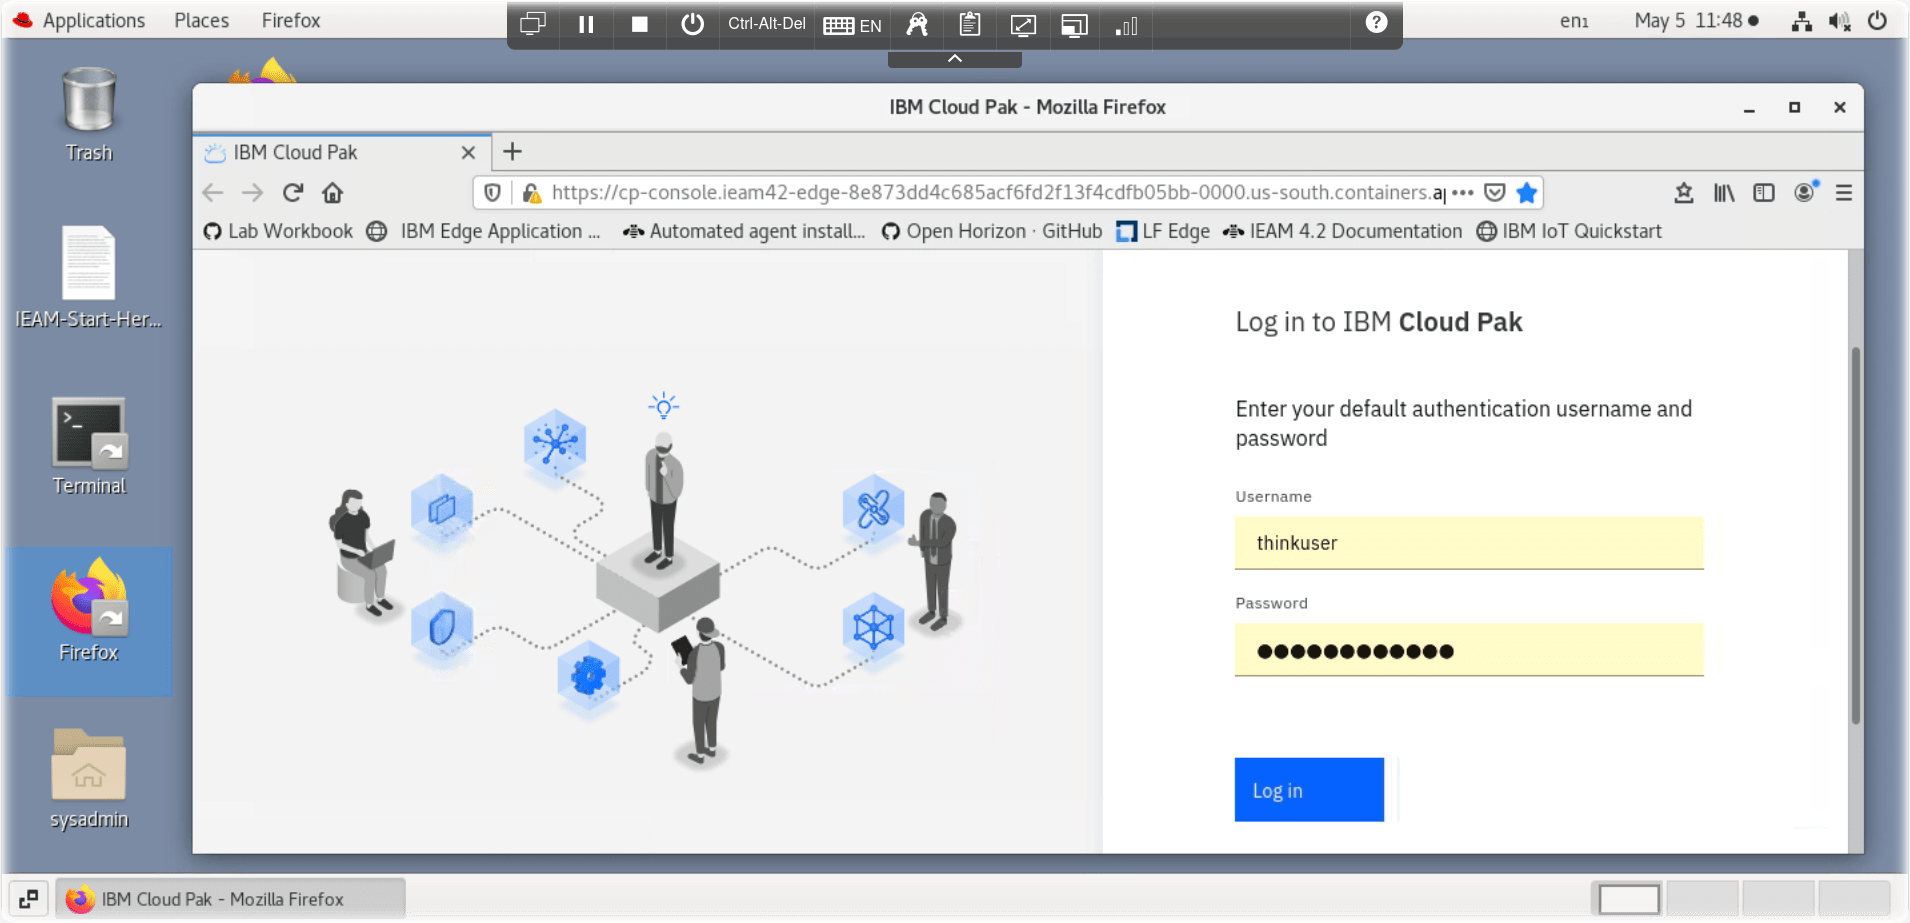Go to home page with house icon
1910x923 pixels.
(332, 192)
